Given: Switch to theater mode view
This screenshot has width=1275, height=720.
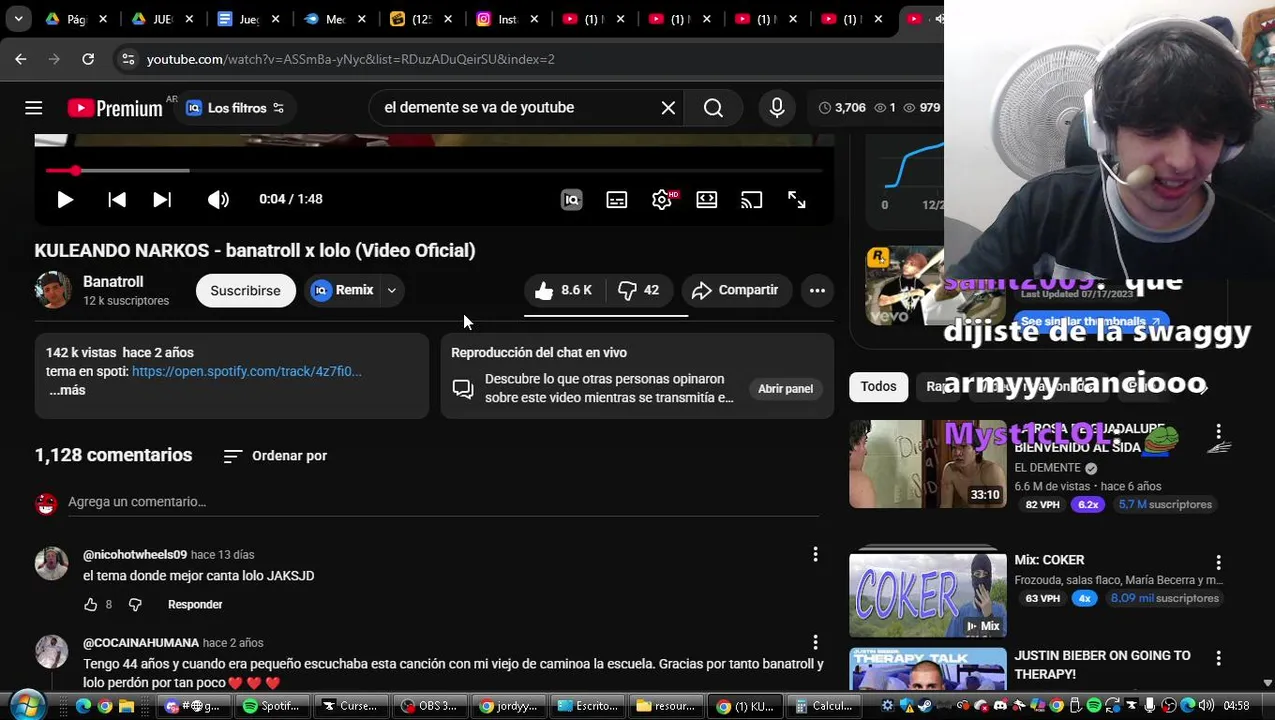Looking at the screenshot, I should [707, 200].
